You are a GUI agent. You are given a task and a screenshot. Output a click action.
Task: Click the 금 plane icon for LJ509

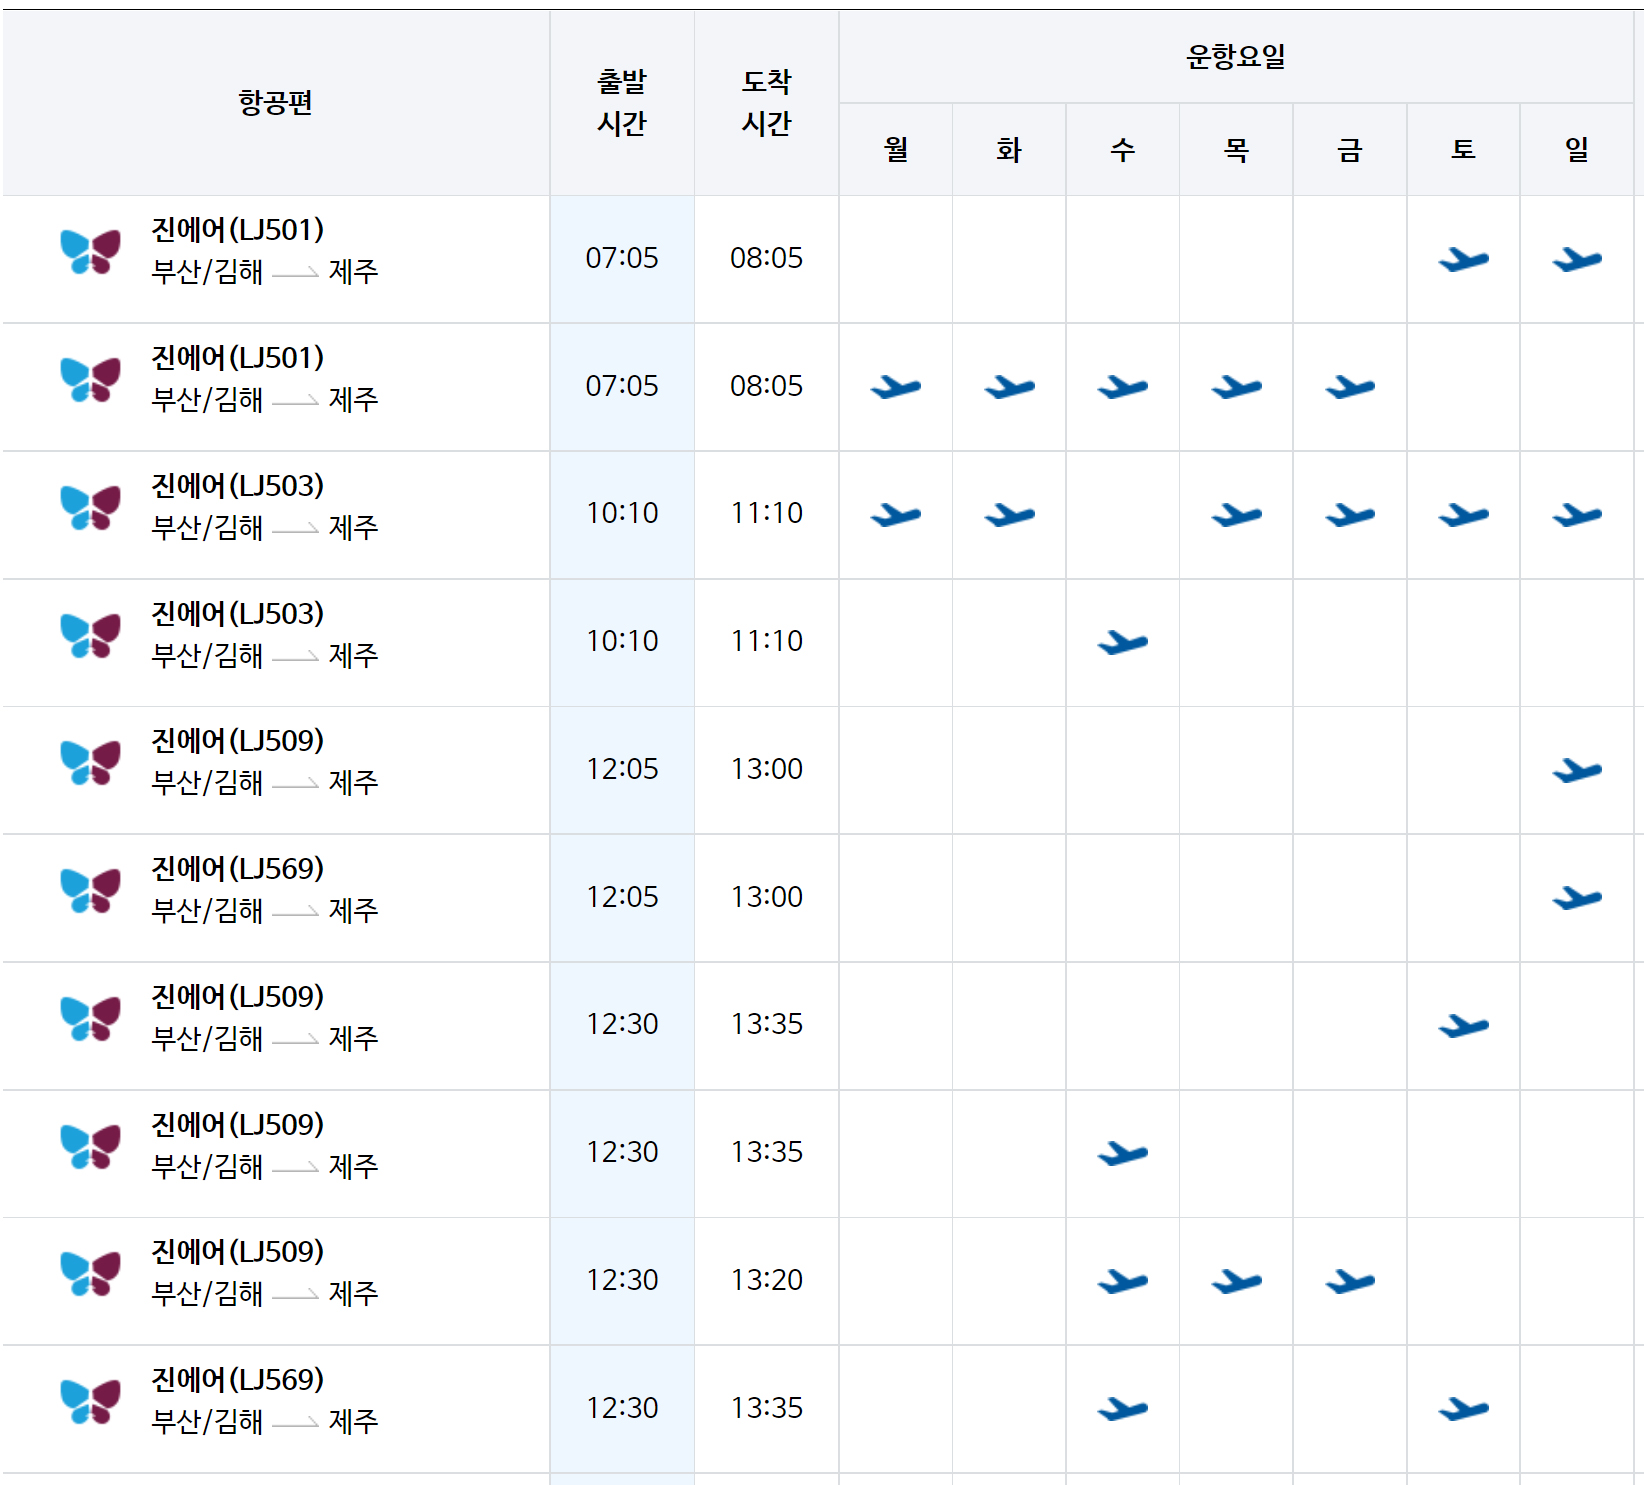point(1350,1281)
